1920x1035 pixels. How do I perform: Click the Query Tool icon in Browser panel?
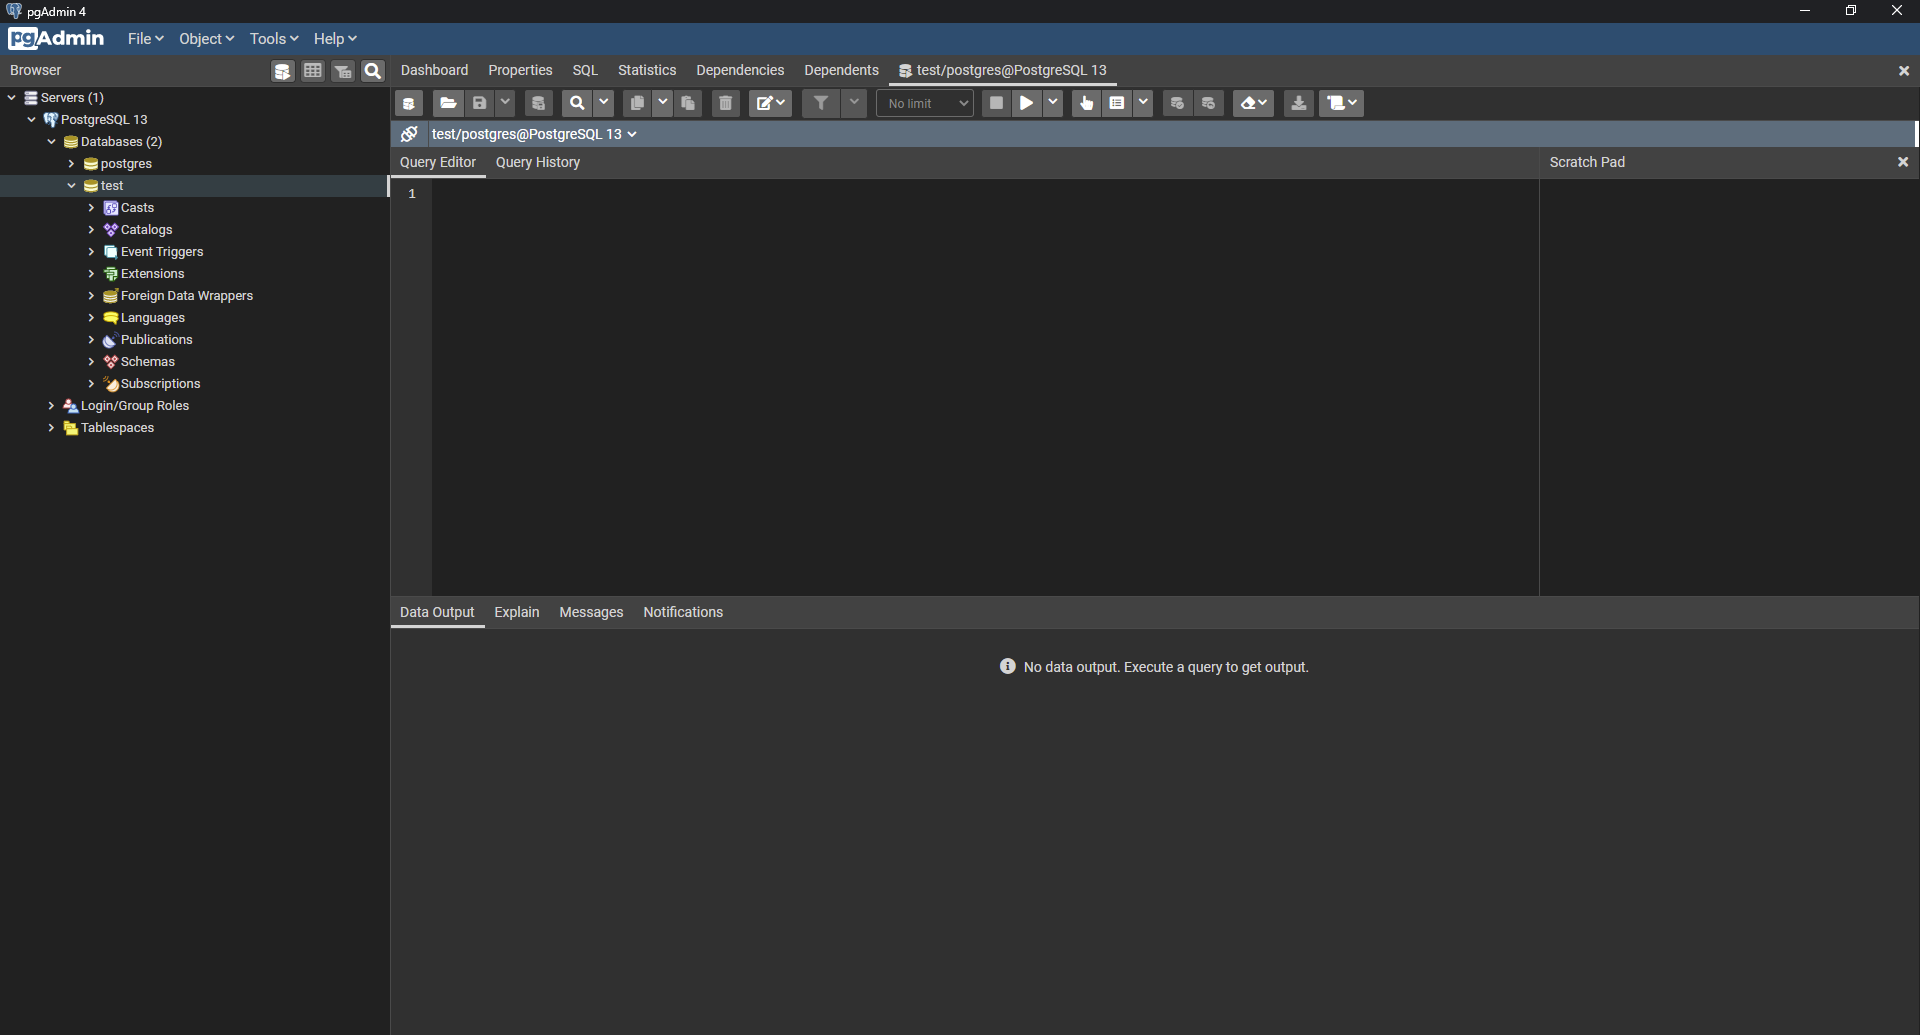coord(283,71)
